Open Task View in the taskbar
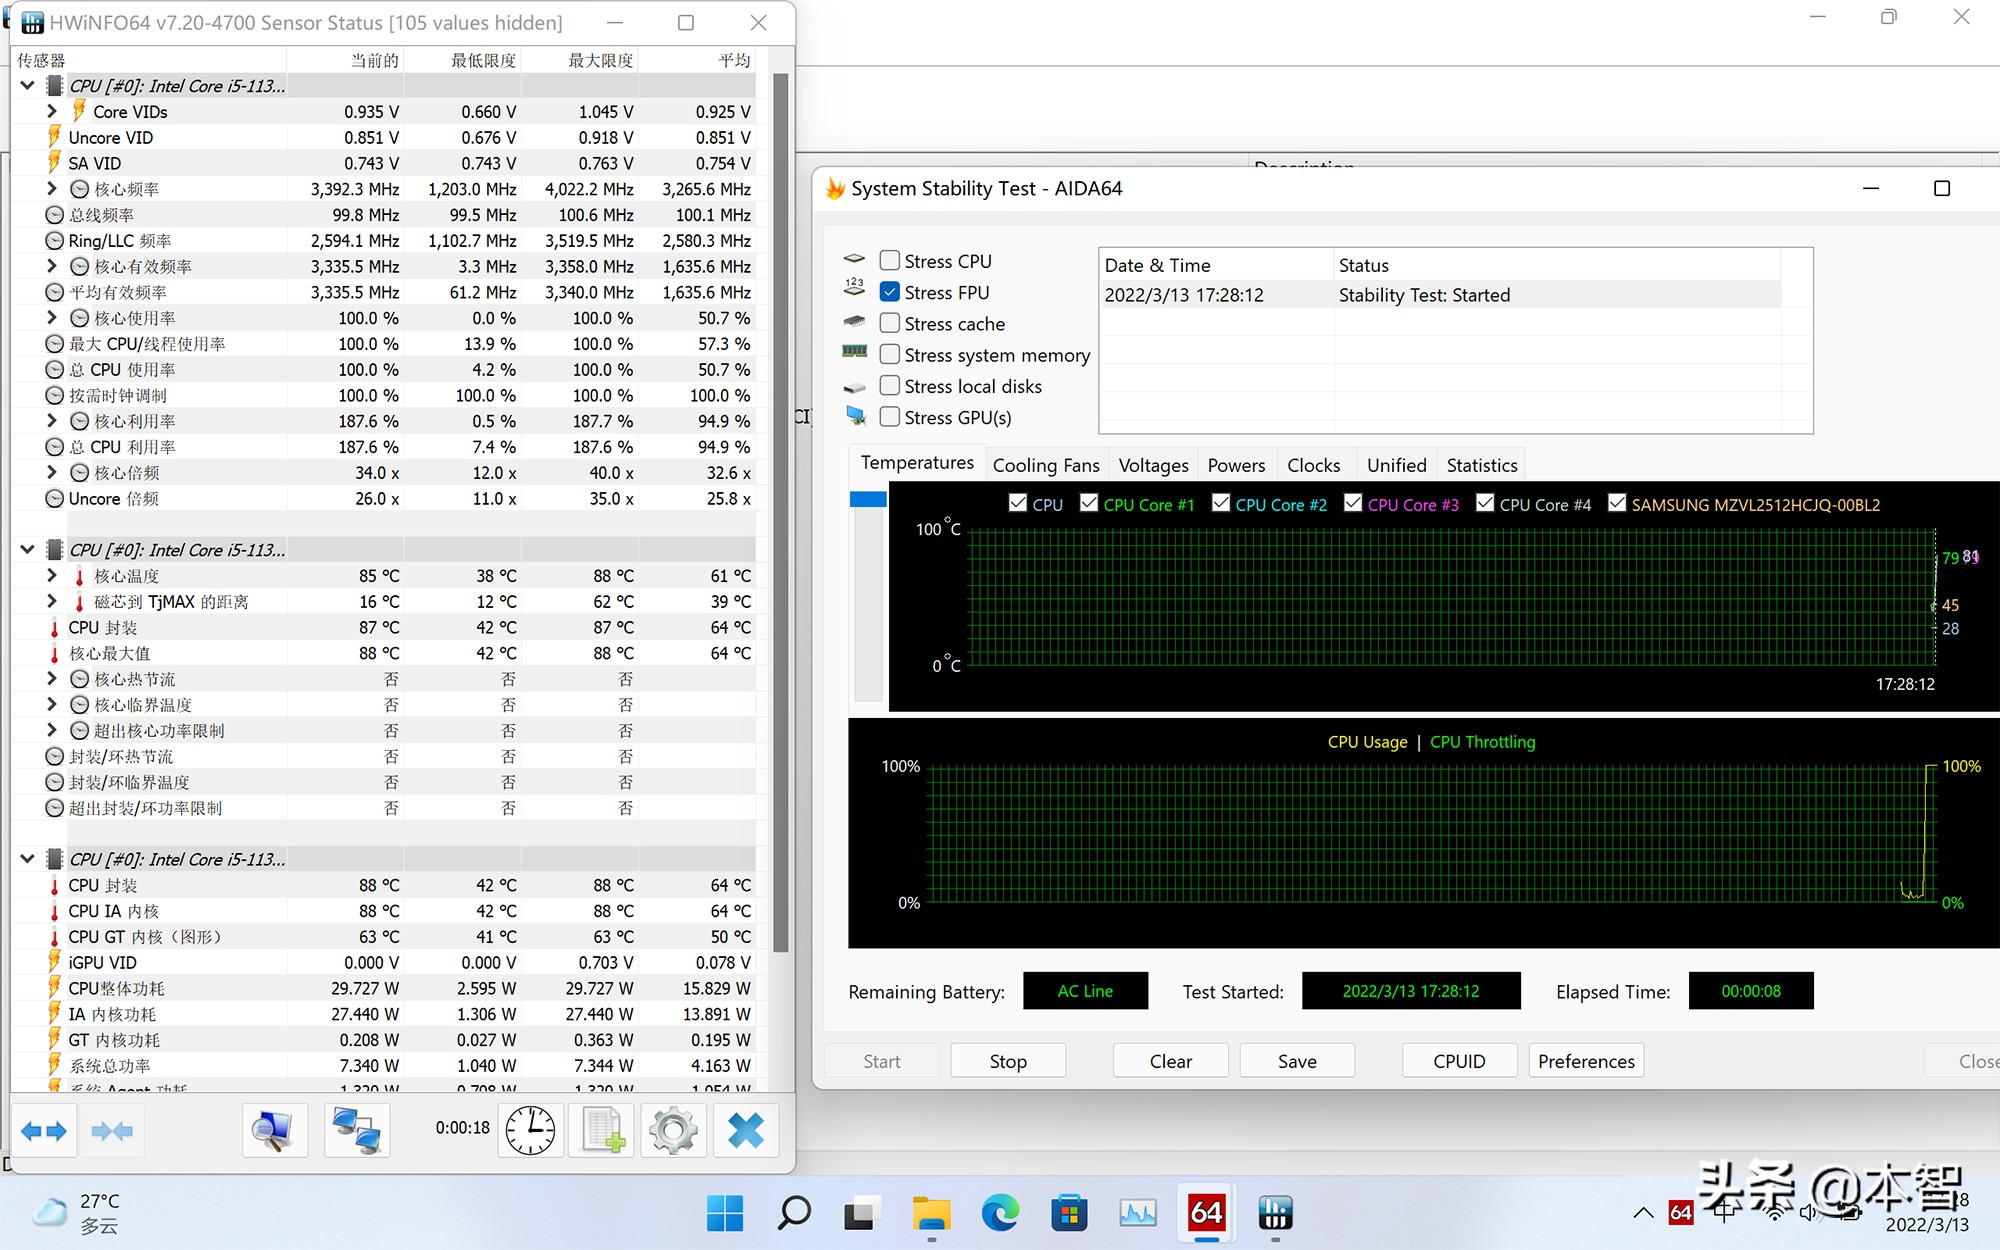The height and width of the screenshot is (1250, 2000). [862, 1213]
